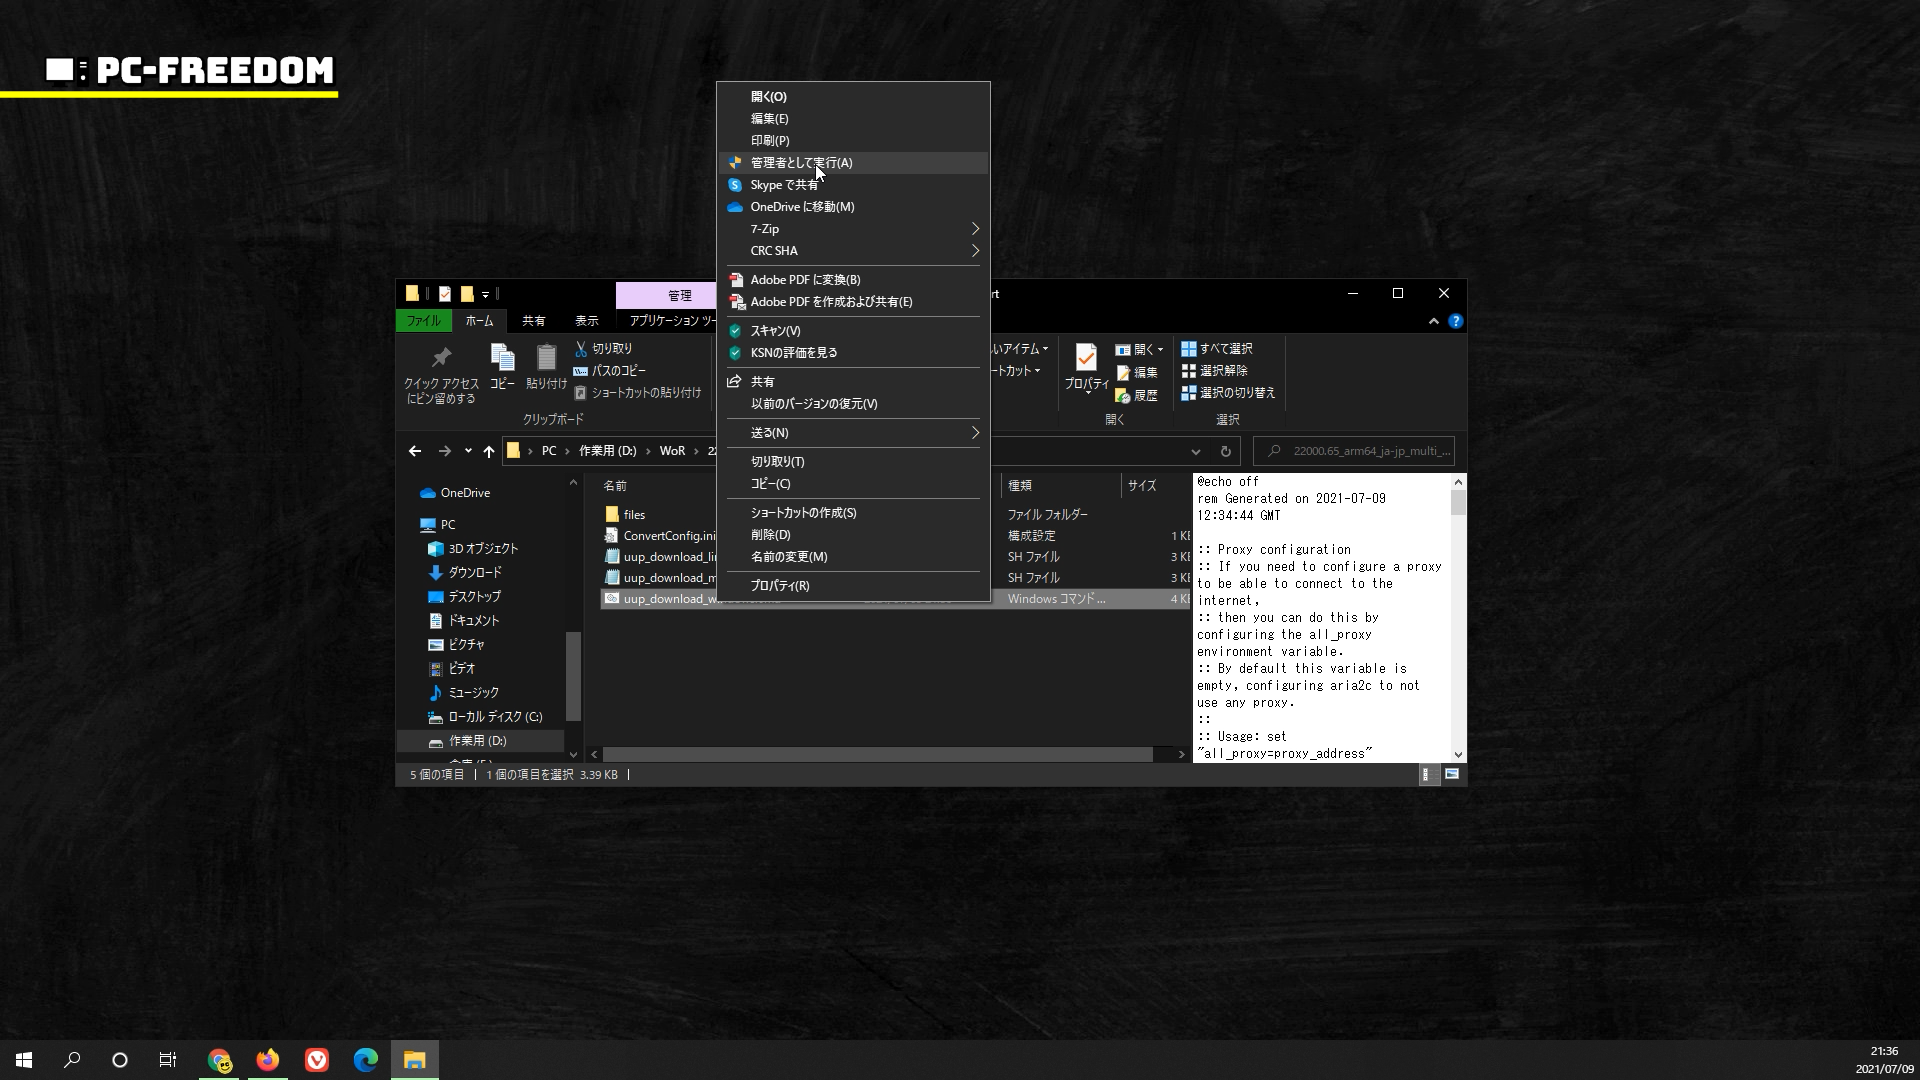Choose Run as administrator in context menu
The image size is (1920, 1080).
pos(801,163)
